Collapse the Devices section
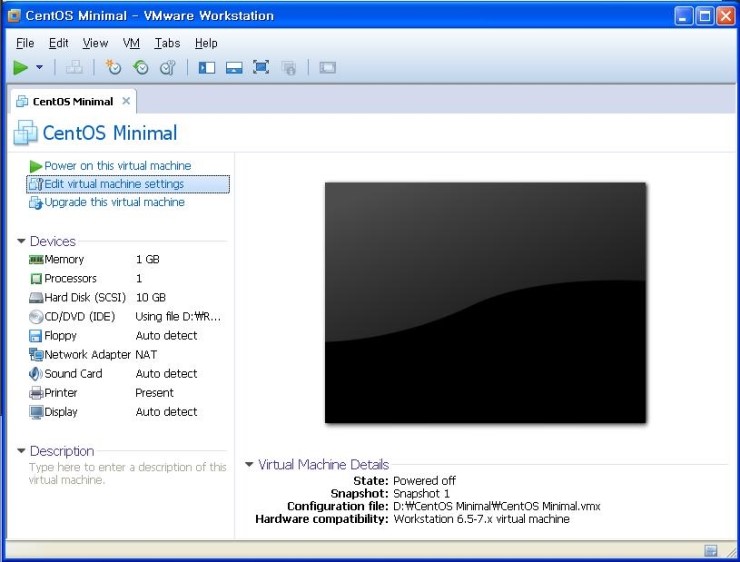This screenshot has width=740, height=562. (22, 241)
